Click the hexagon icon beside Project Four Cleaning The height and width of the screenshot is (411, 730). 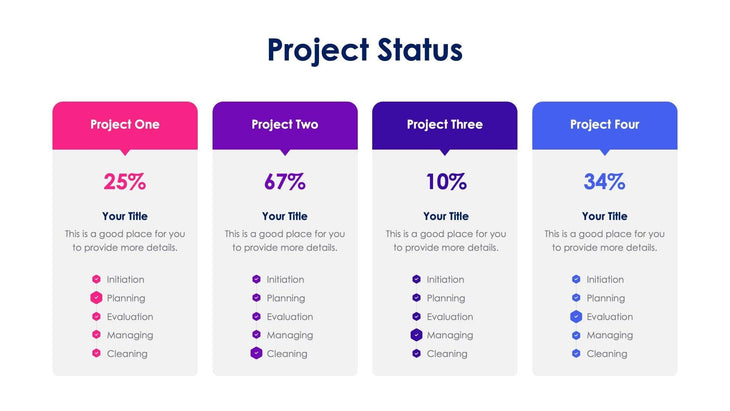[576, 353]
